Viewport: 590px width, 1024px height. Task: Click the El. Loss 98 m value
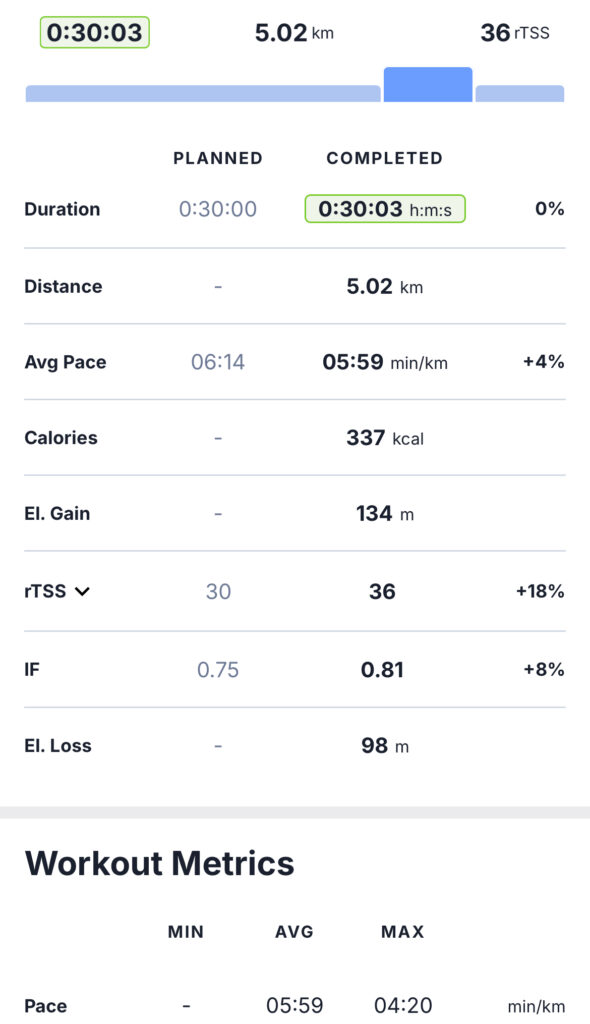tap(385, 746)
